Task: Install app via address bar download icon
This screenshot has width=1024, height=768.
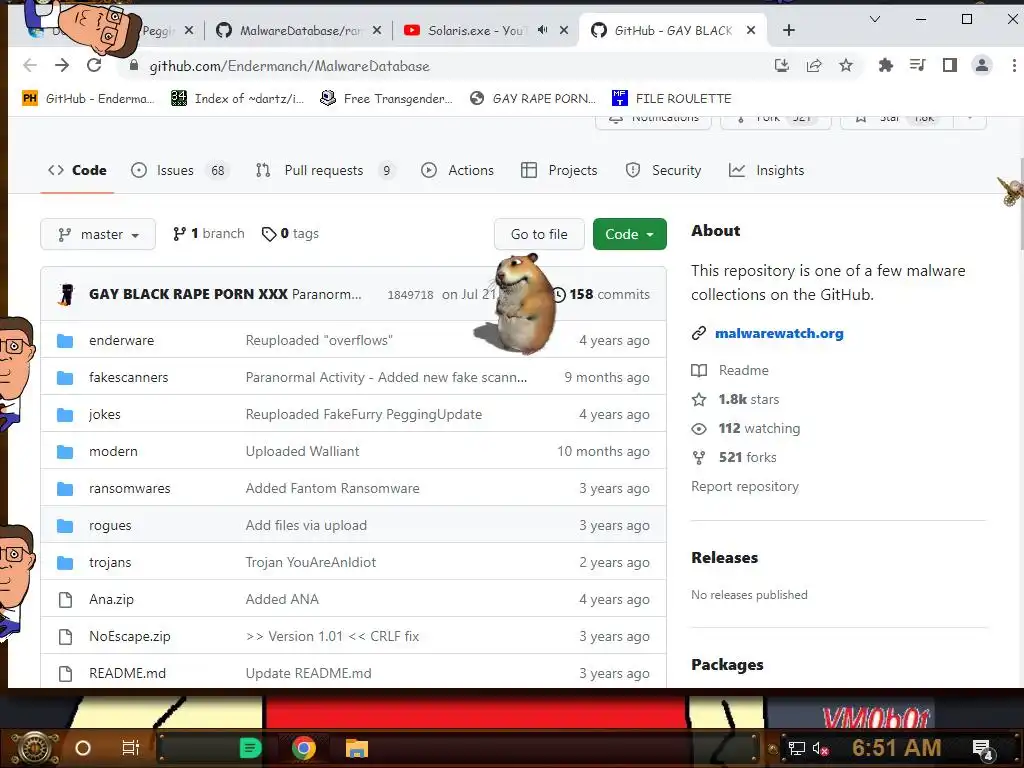Action: [782, 65]
